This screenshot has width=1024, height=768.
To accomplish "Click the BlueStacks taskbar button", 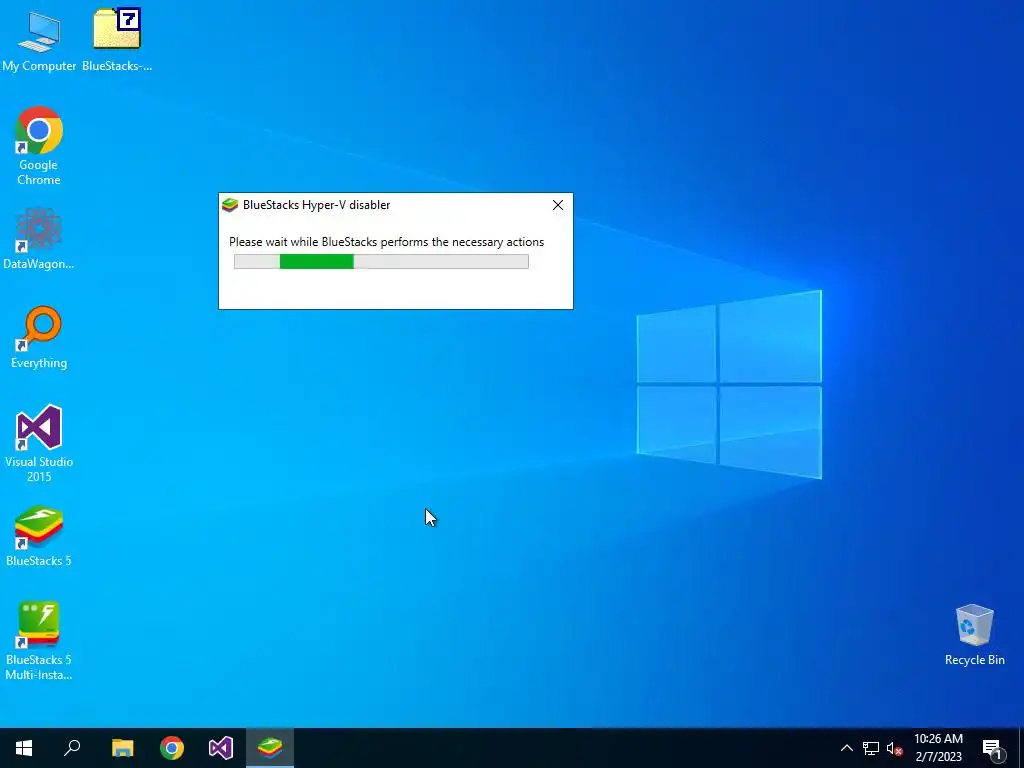I will point(270,748).
